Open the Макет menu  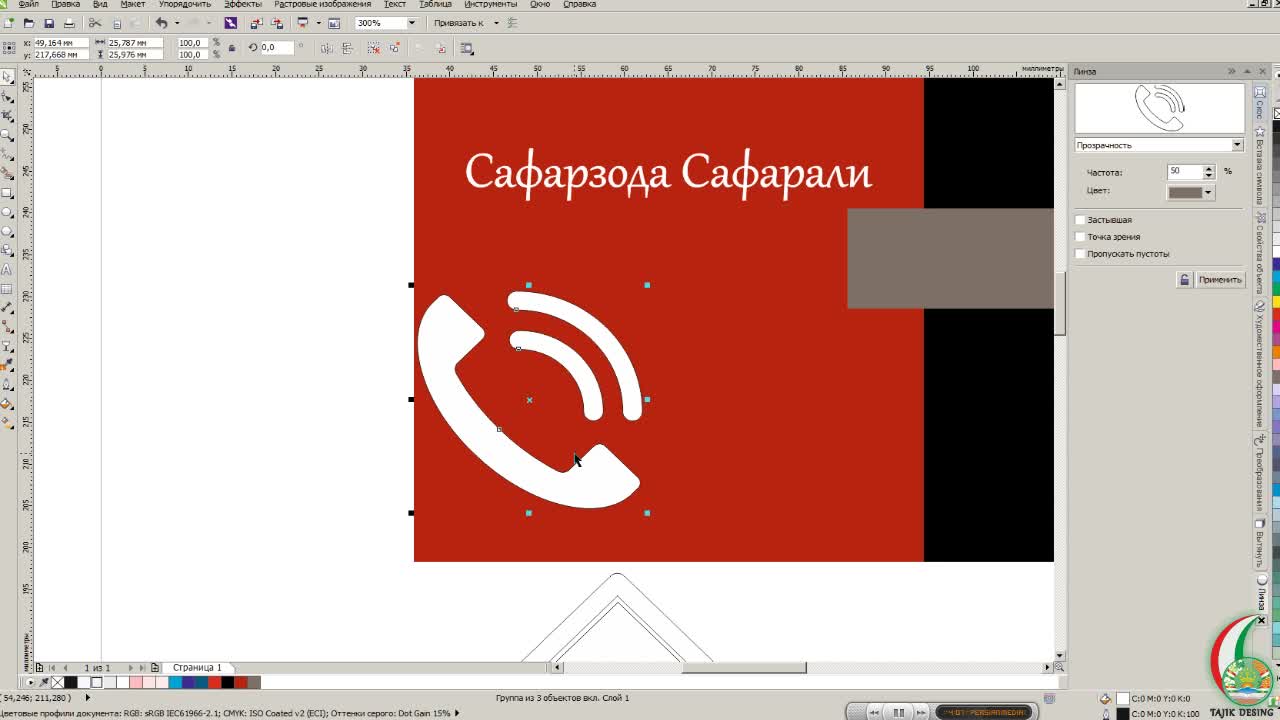pos(132,4)
